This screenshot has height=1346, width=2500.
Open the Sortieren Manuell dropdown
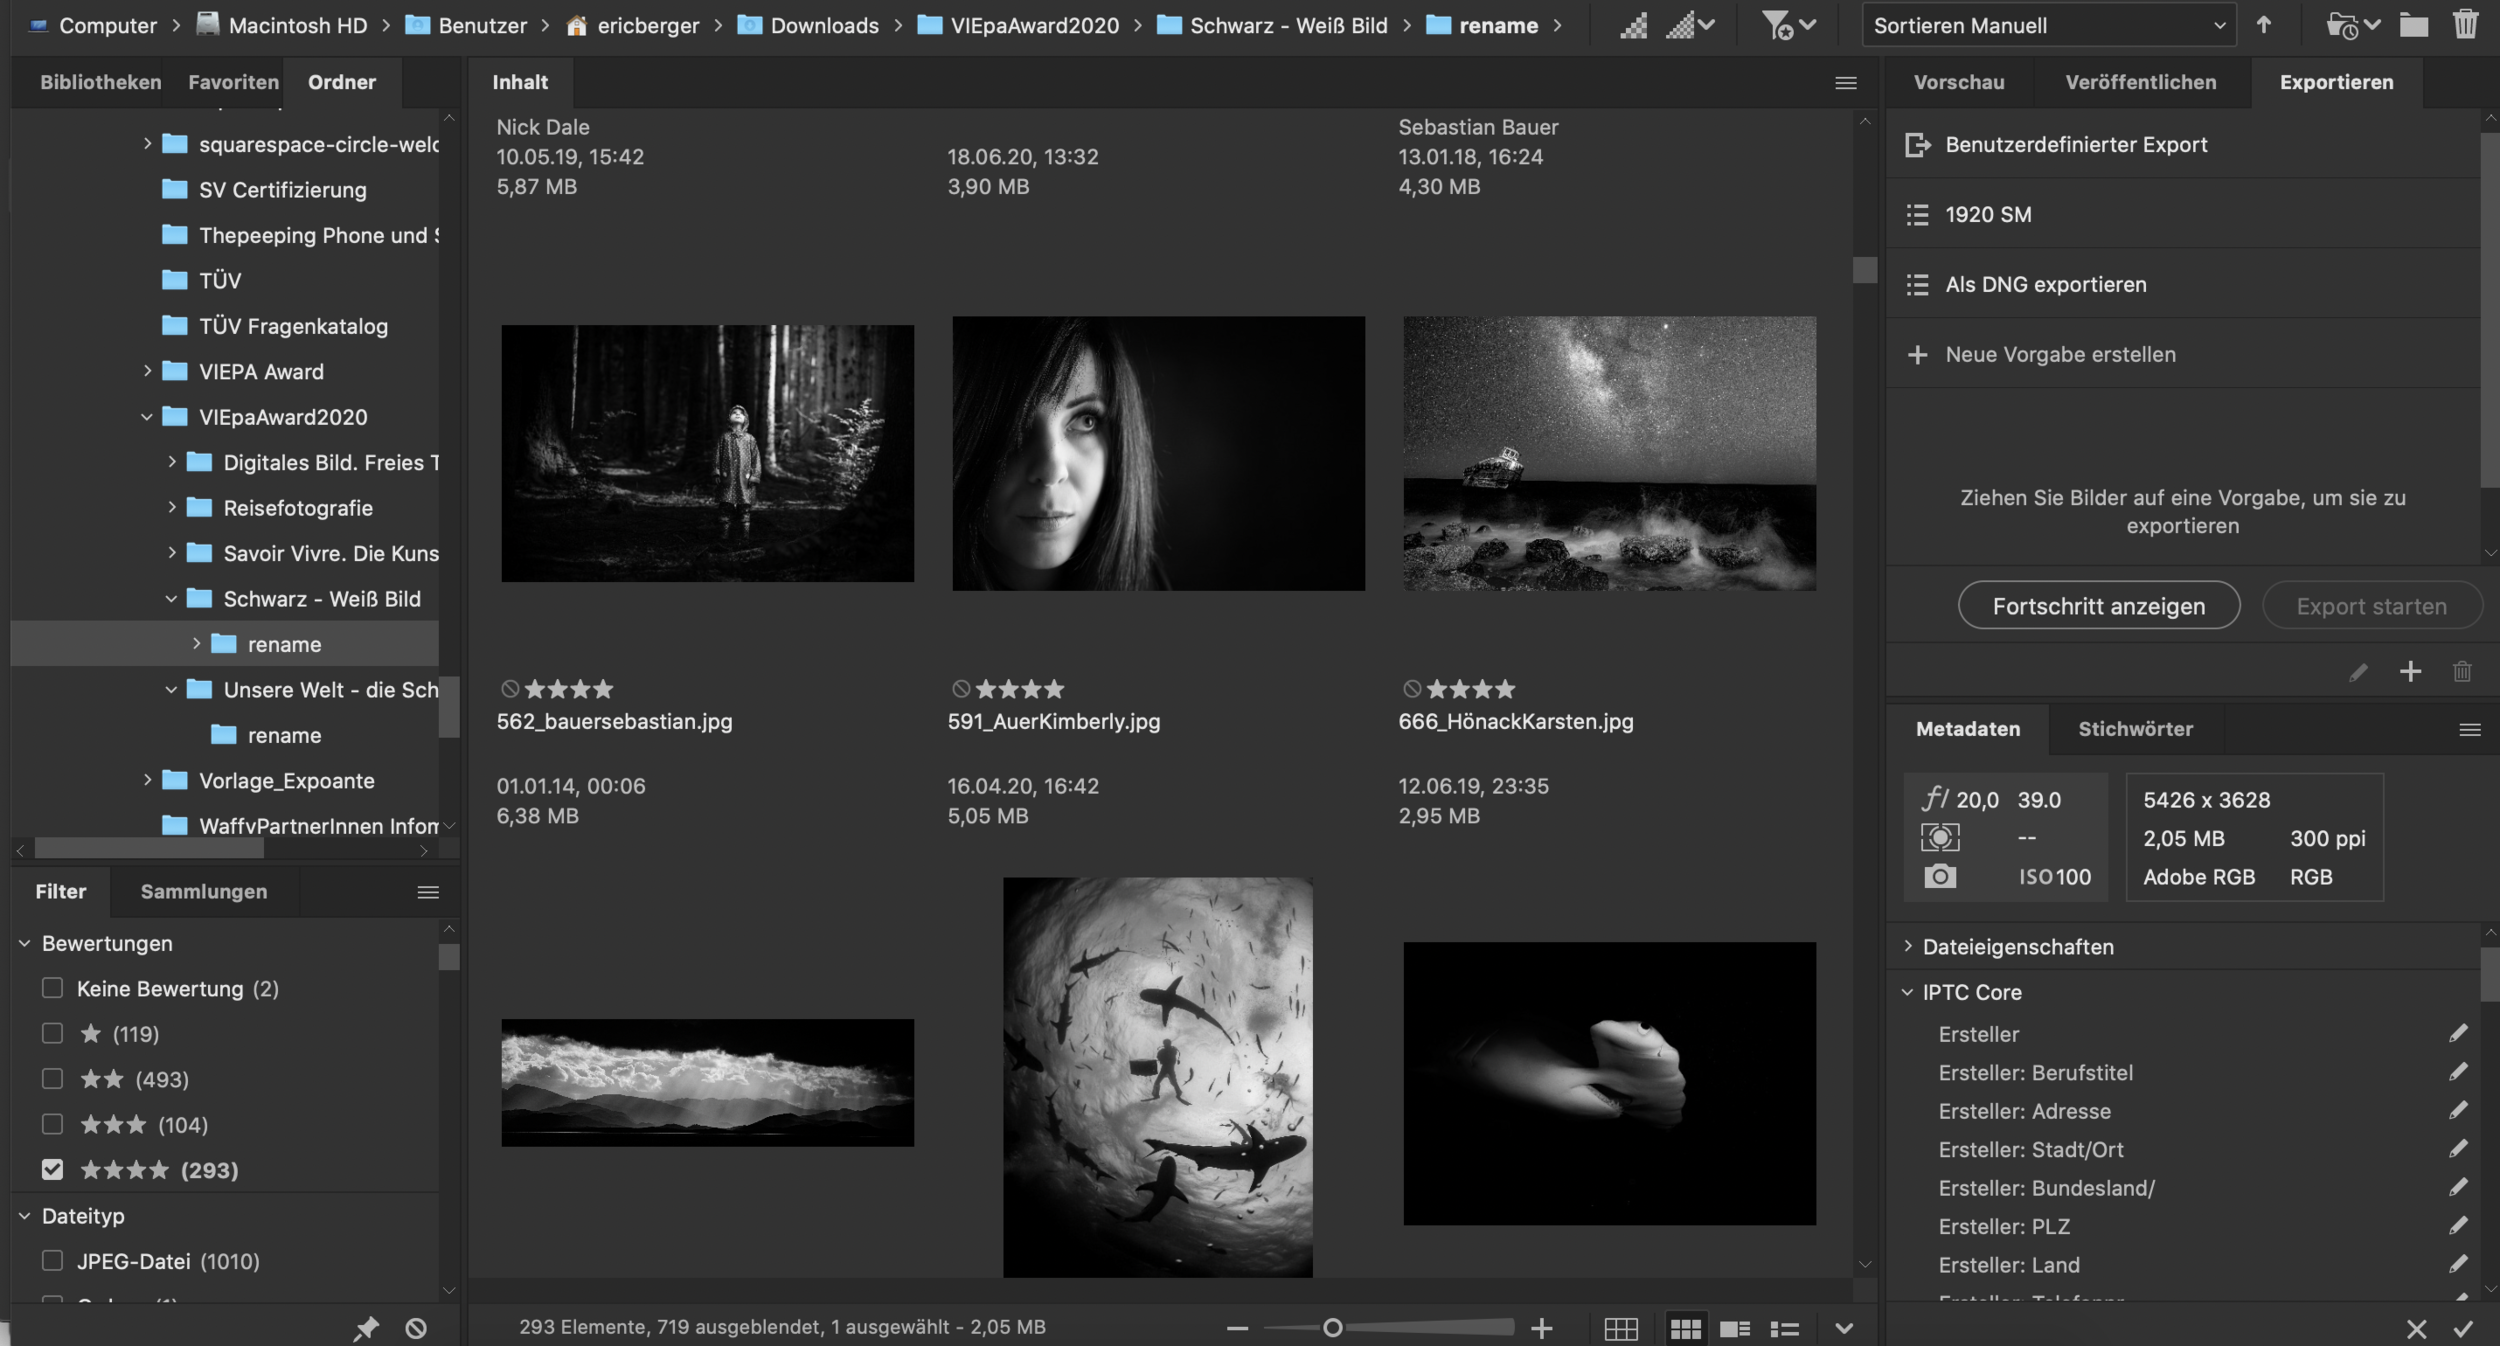[2048, 25]
